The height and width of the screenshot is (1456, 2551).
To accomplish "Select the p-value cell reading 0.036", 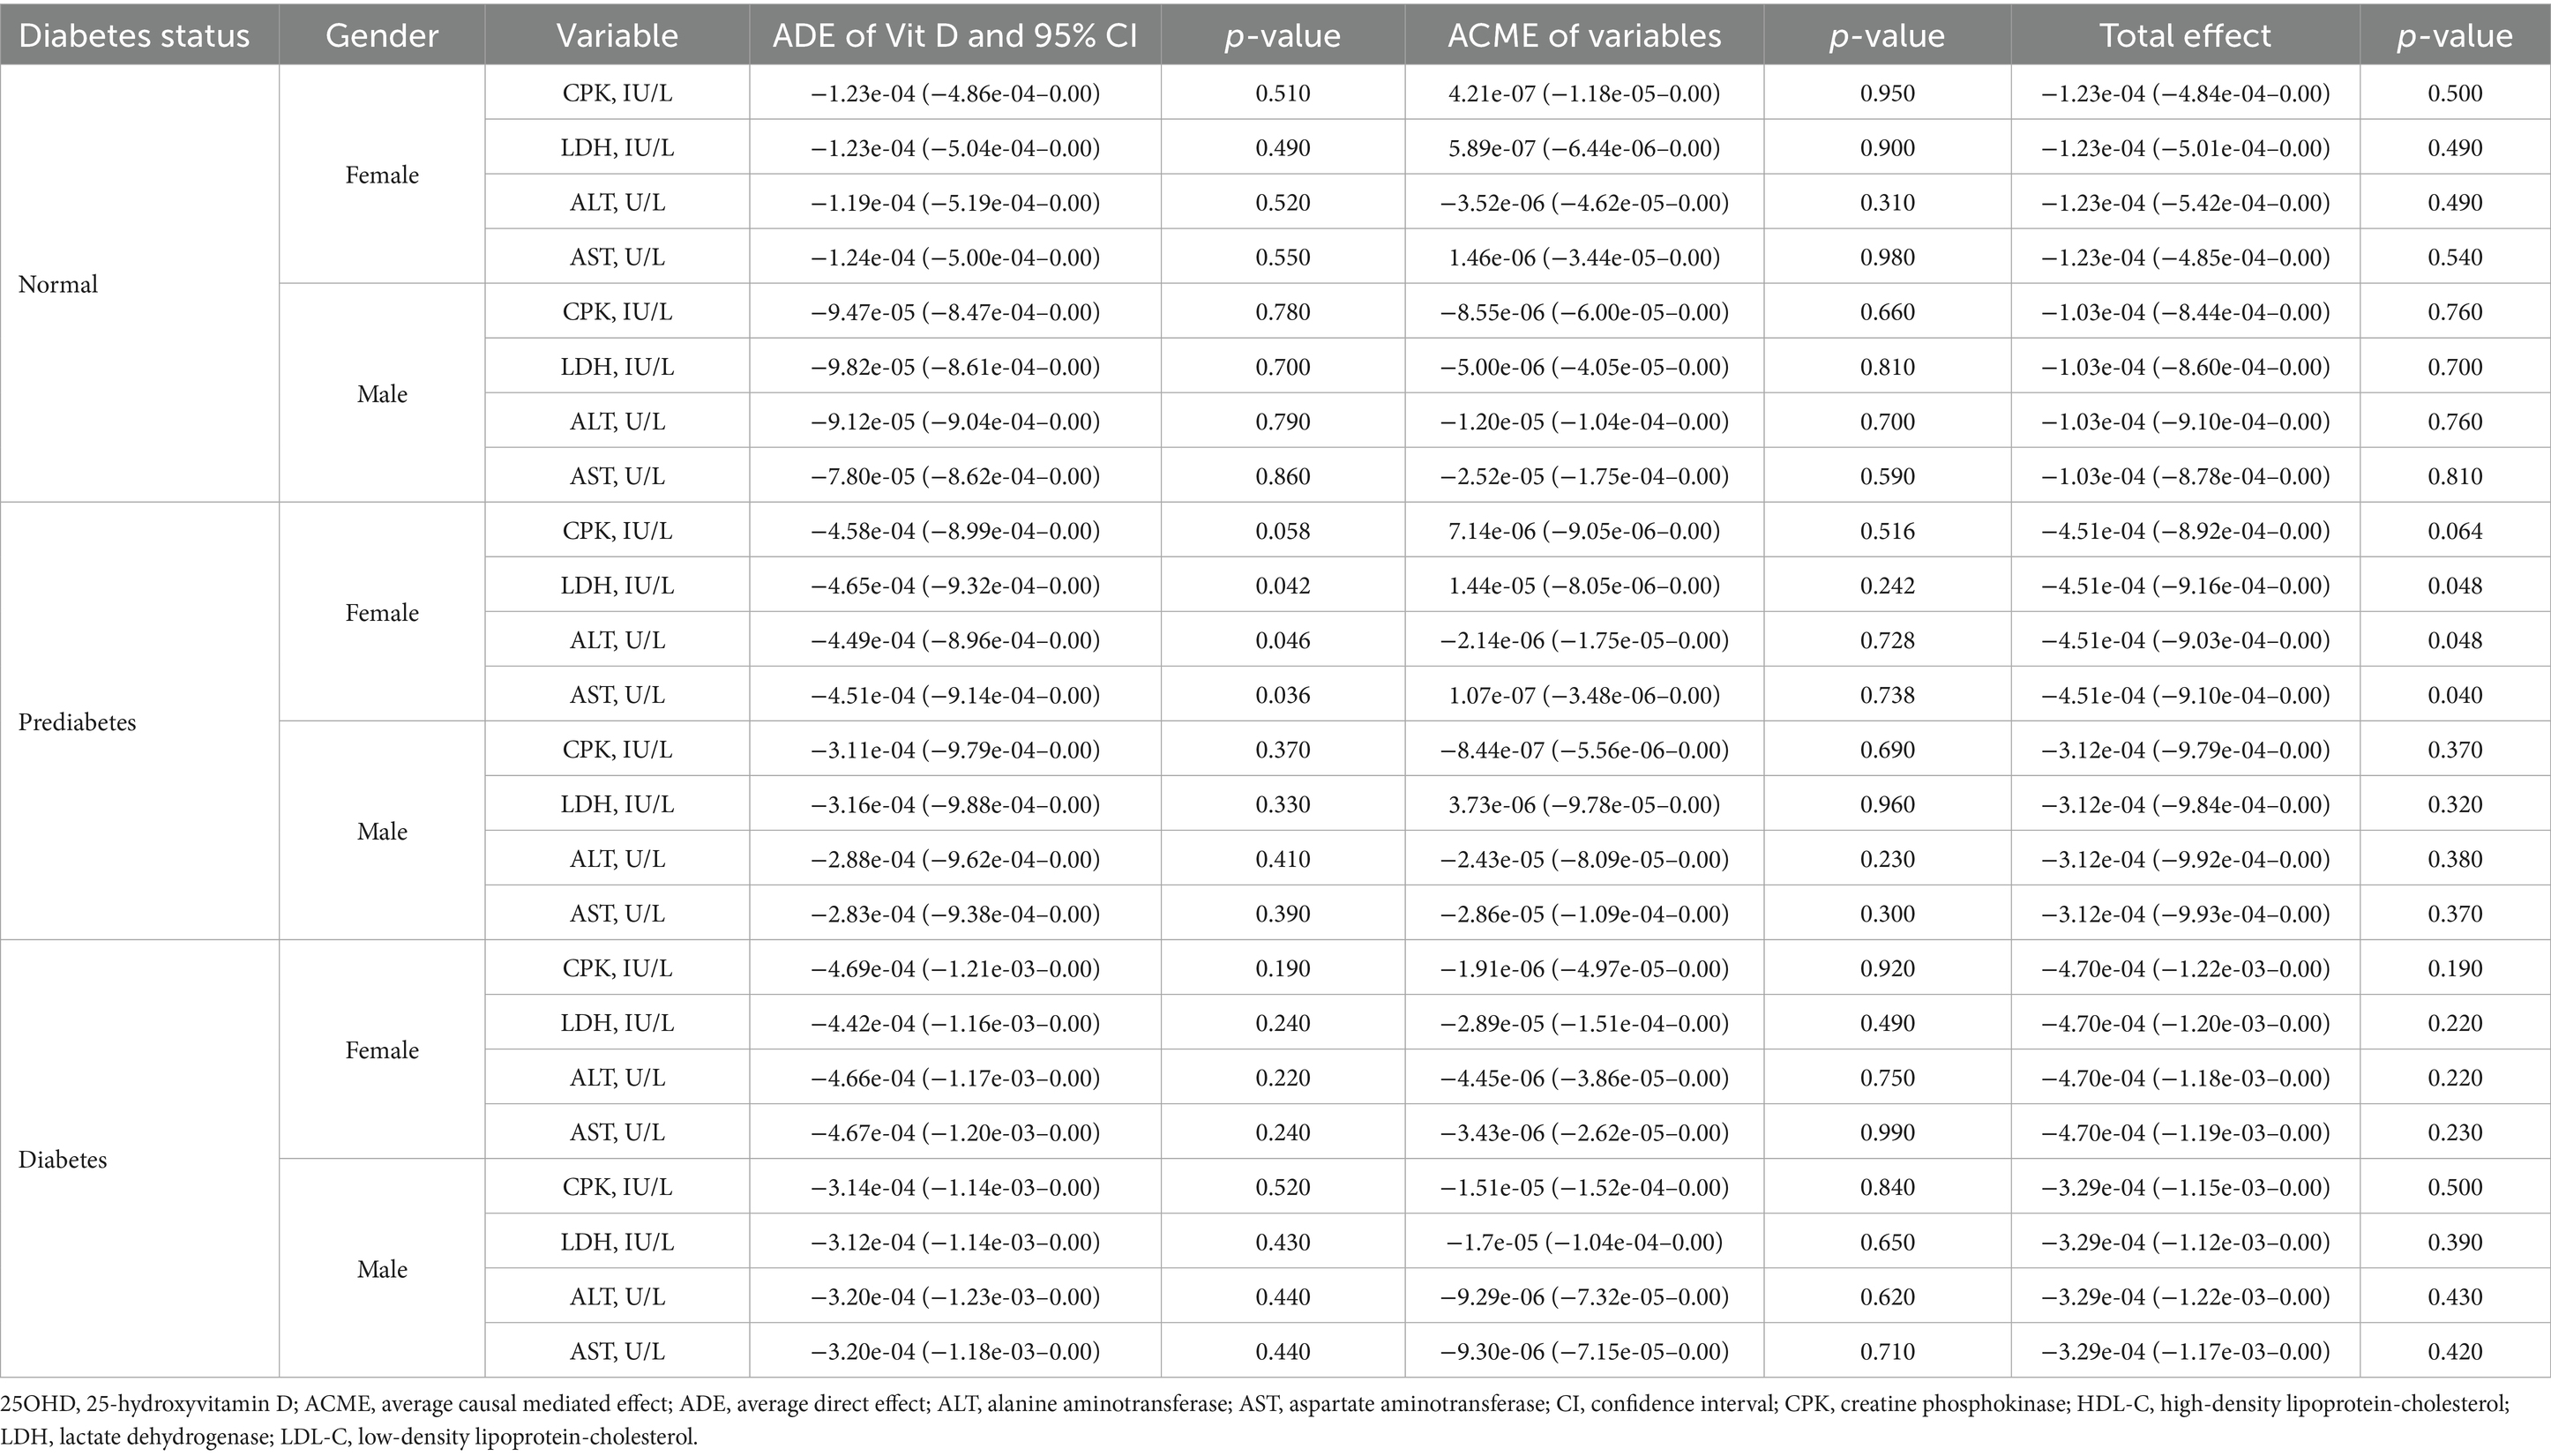I will (1283, 695).
